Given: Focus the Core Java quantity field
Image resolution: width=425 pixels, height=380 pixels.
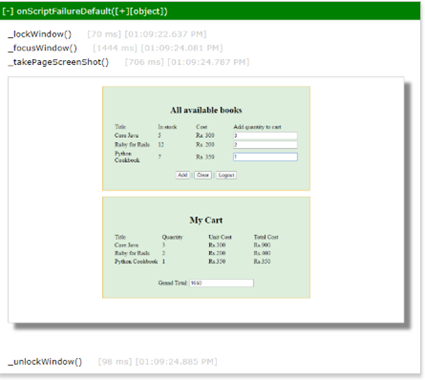Looking at the screenshot, I should tap(265, 136).
